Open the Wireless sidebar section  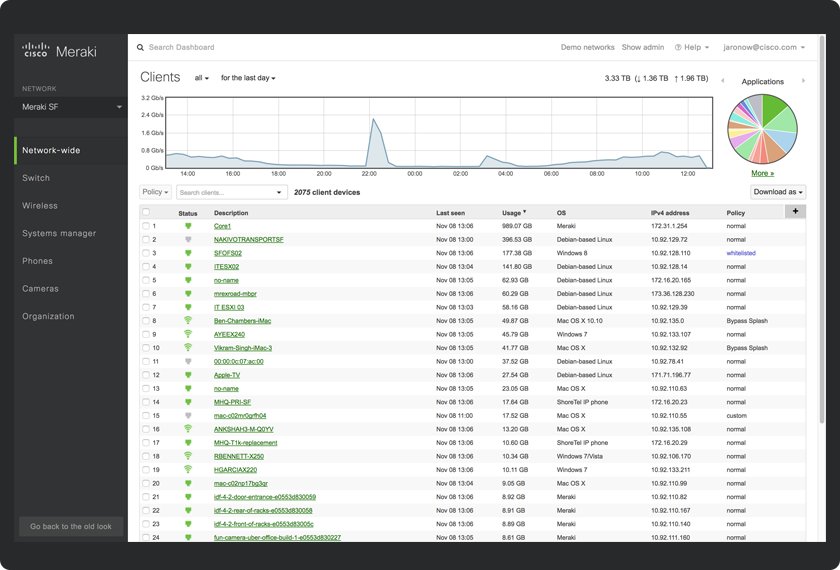pos(40,206)
